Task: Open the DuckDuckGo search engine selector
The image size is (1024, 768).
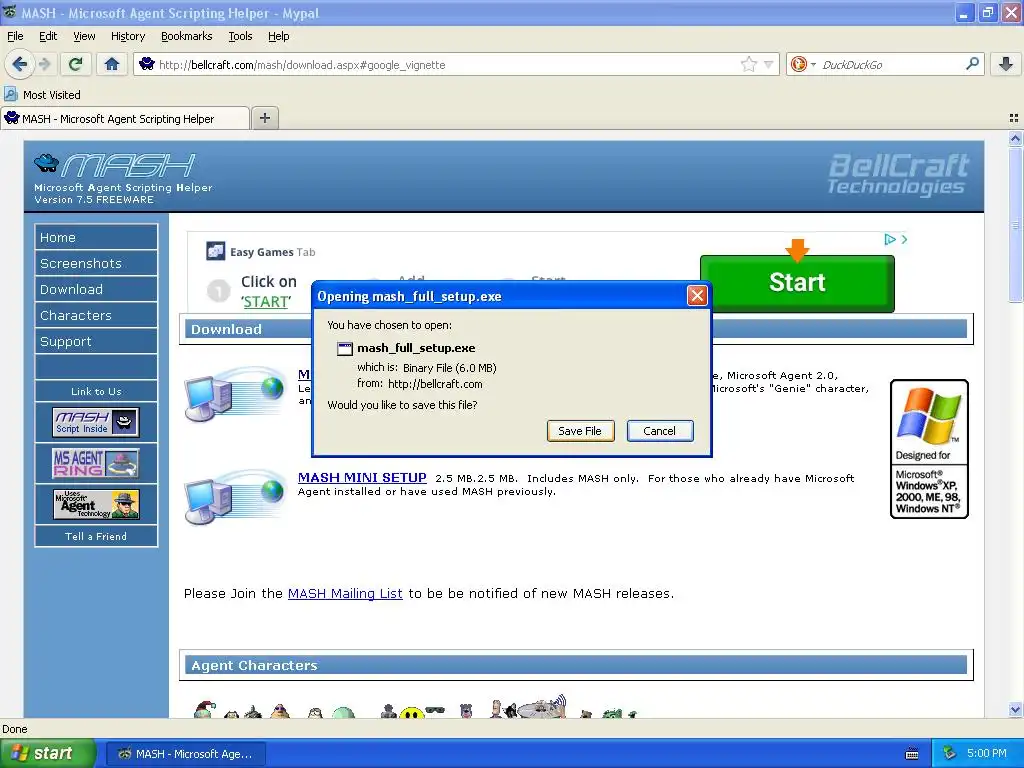Action: click(x=803, y=64)
